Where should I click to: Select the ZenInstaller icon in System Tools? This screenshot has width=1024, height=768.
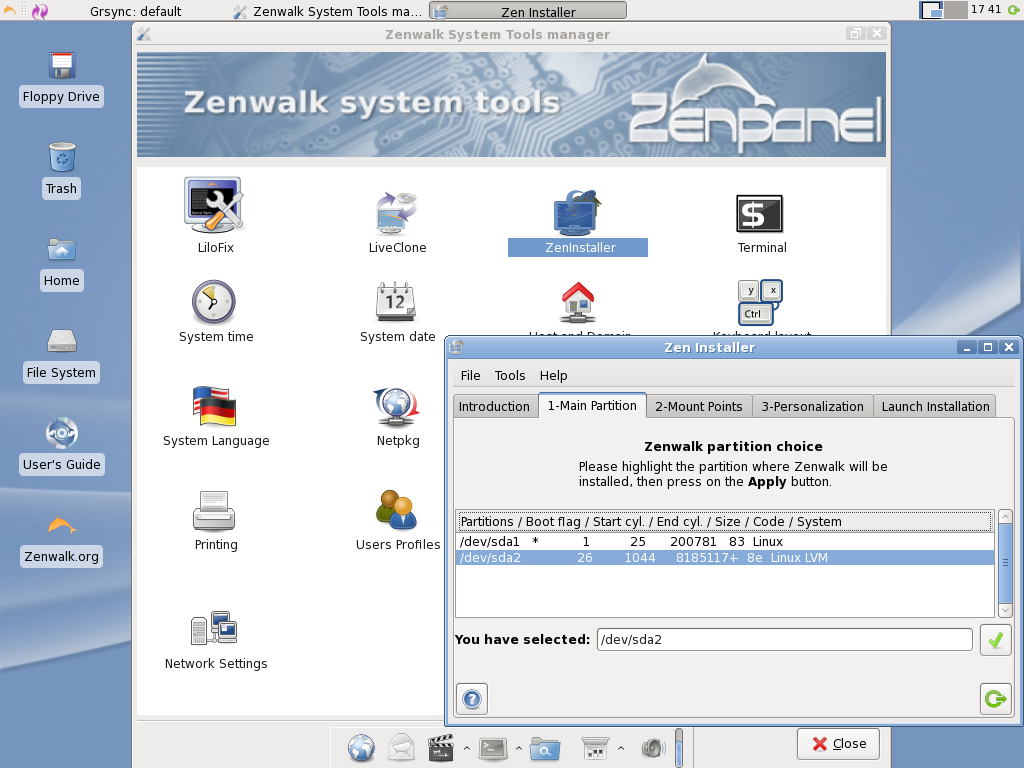pos(577,213)
